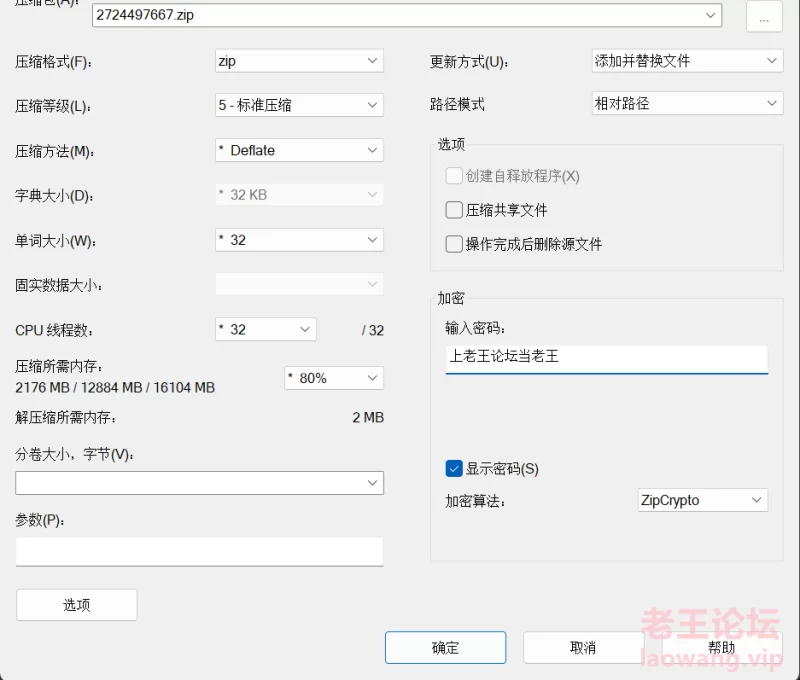This screenshot has height=680, width=800.
Task: Click the 加密算法 label
Action: tap(475, 501)
